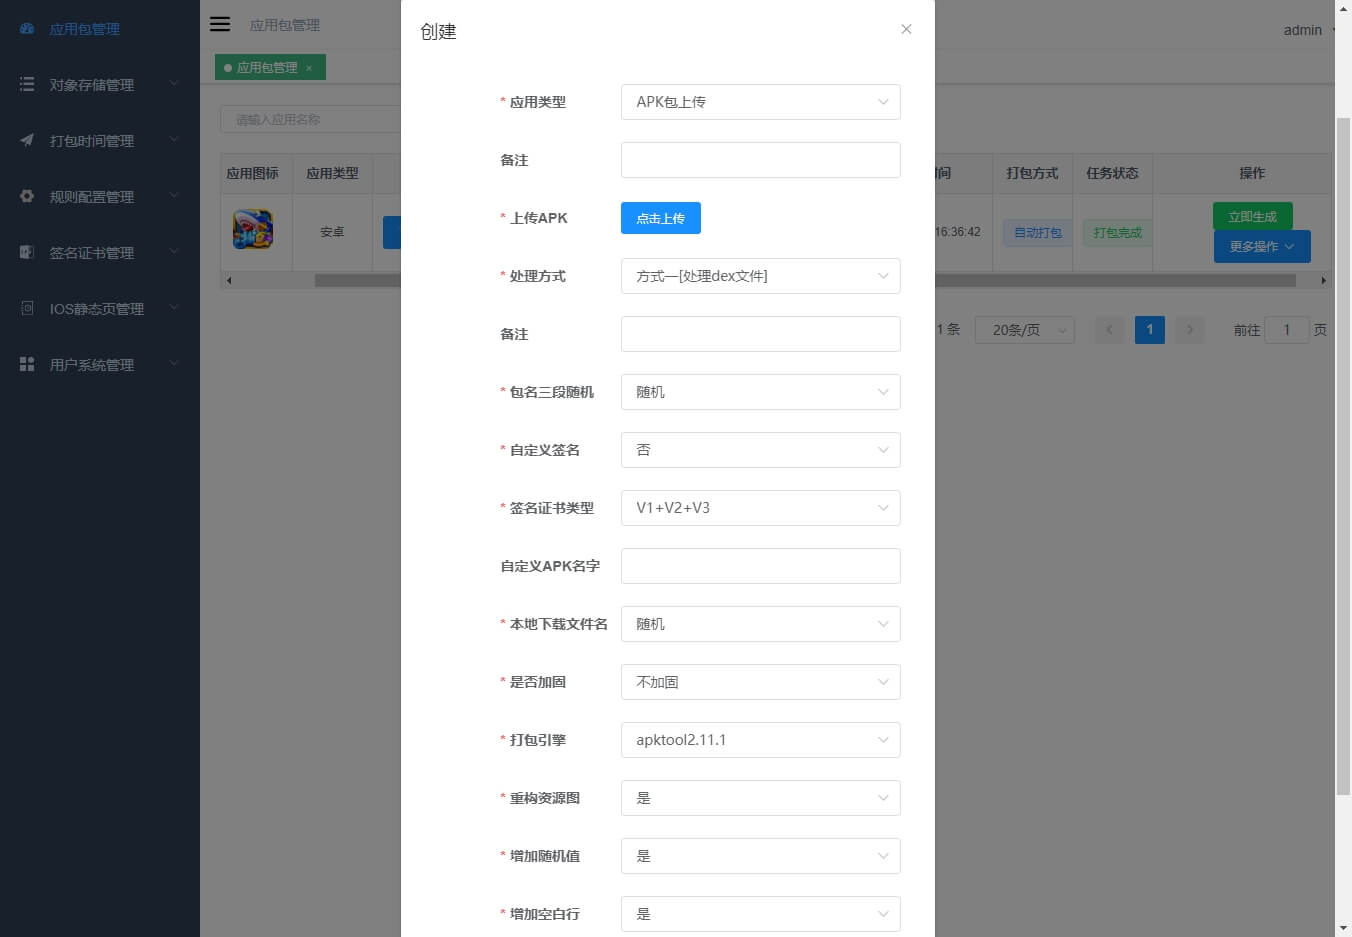Click the 用户系统管理 grid icon
The image size is (1352, 937).
coord(27,365)
